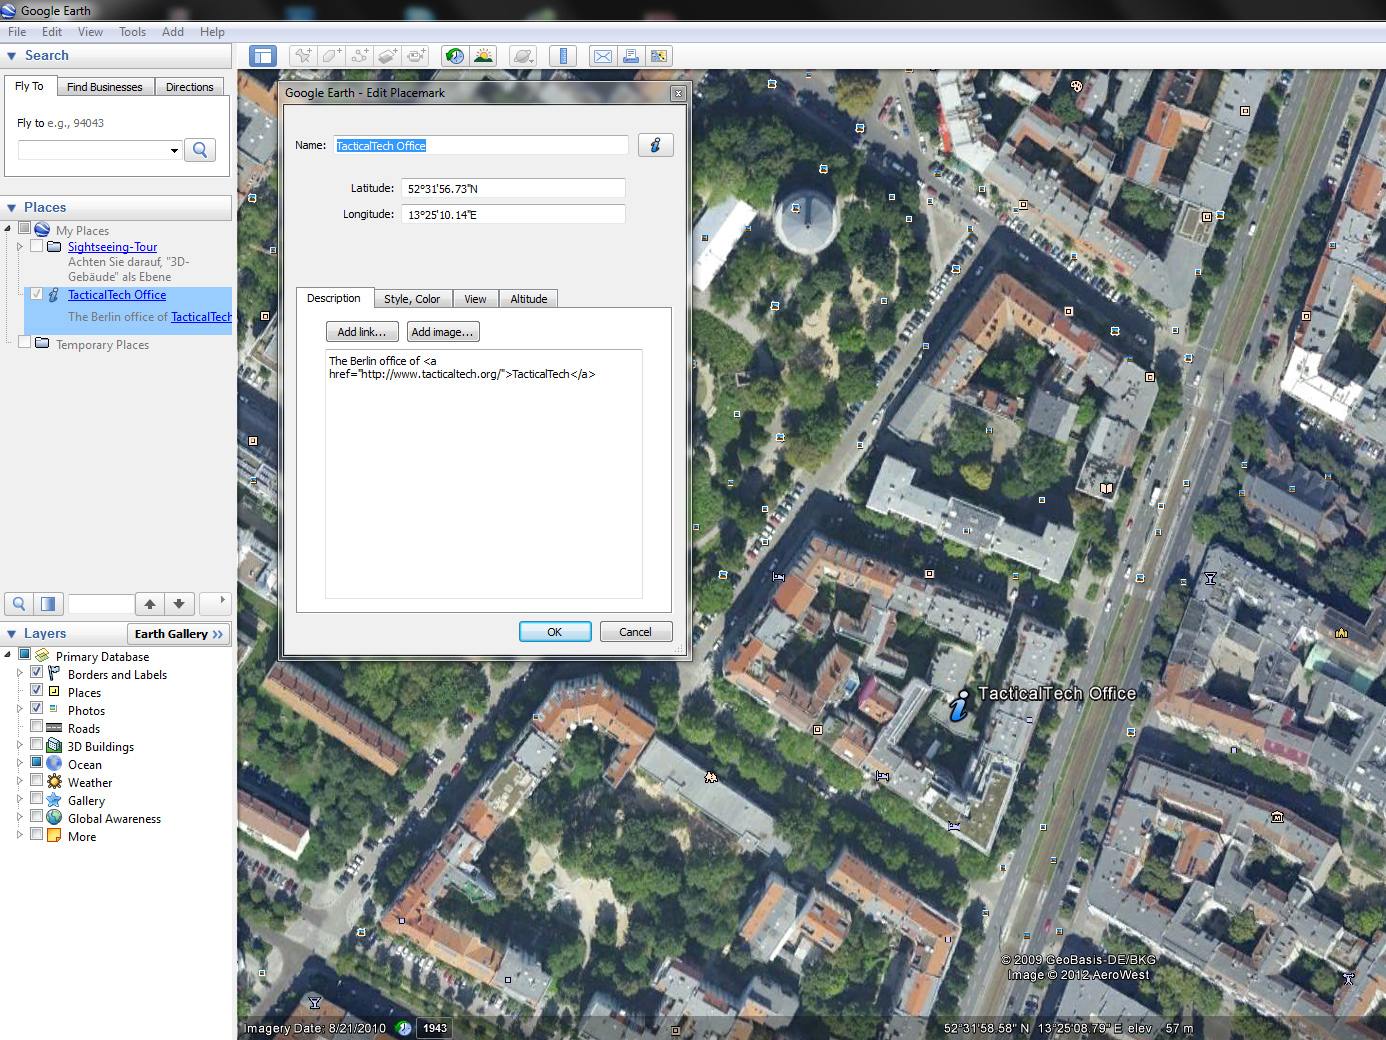Click the Longitude input field

[513, 214]
